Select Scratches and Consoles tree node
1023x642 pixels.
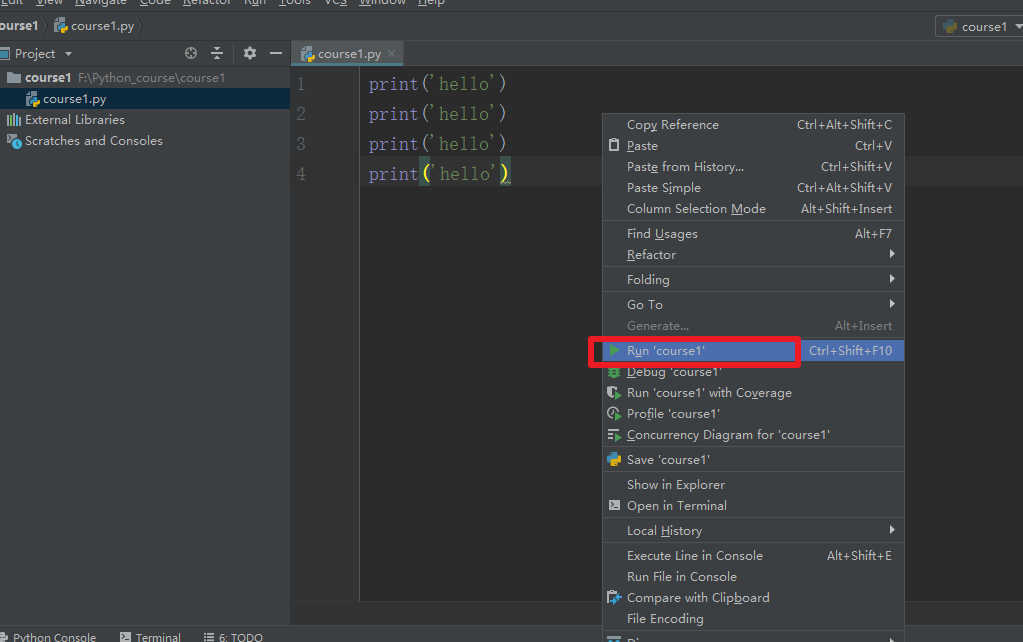[x=145, y=141]
